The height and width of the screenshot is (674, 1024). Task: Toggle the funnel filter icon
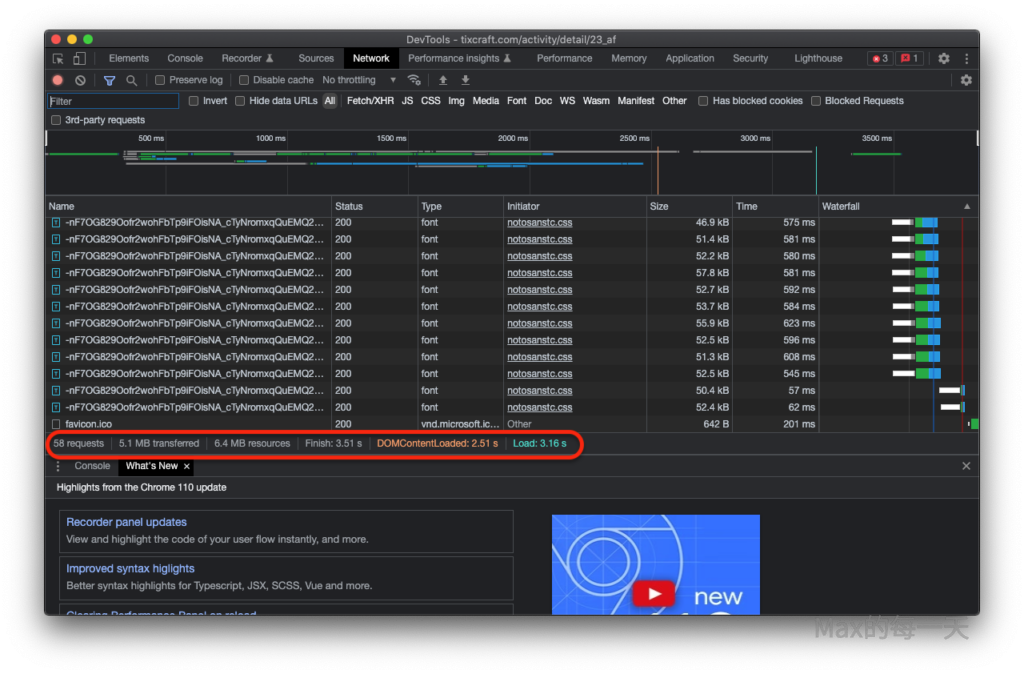point(110,80)
